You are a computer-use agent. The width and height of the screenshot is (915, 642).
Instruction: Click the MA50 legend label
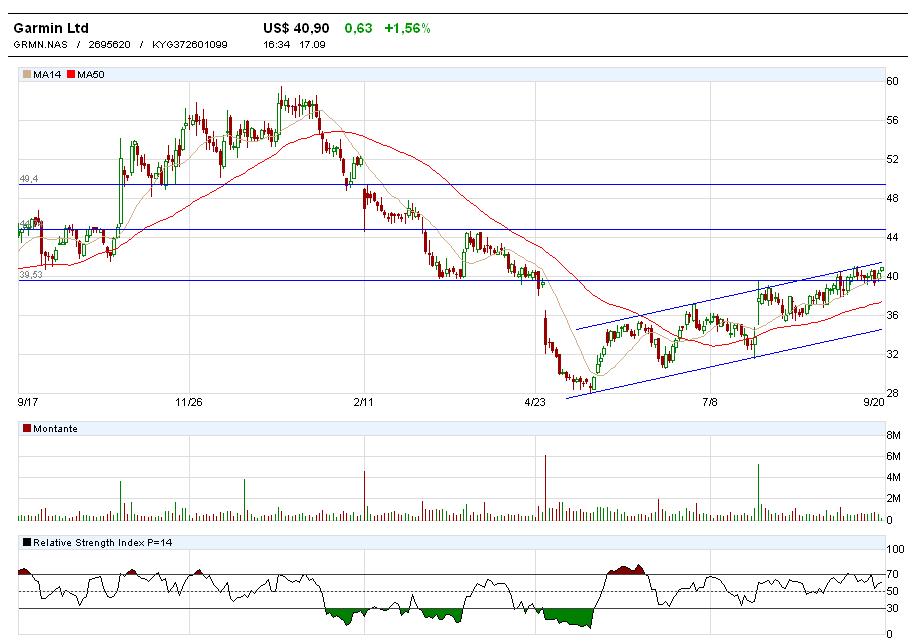pos(91,74)
